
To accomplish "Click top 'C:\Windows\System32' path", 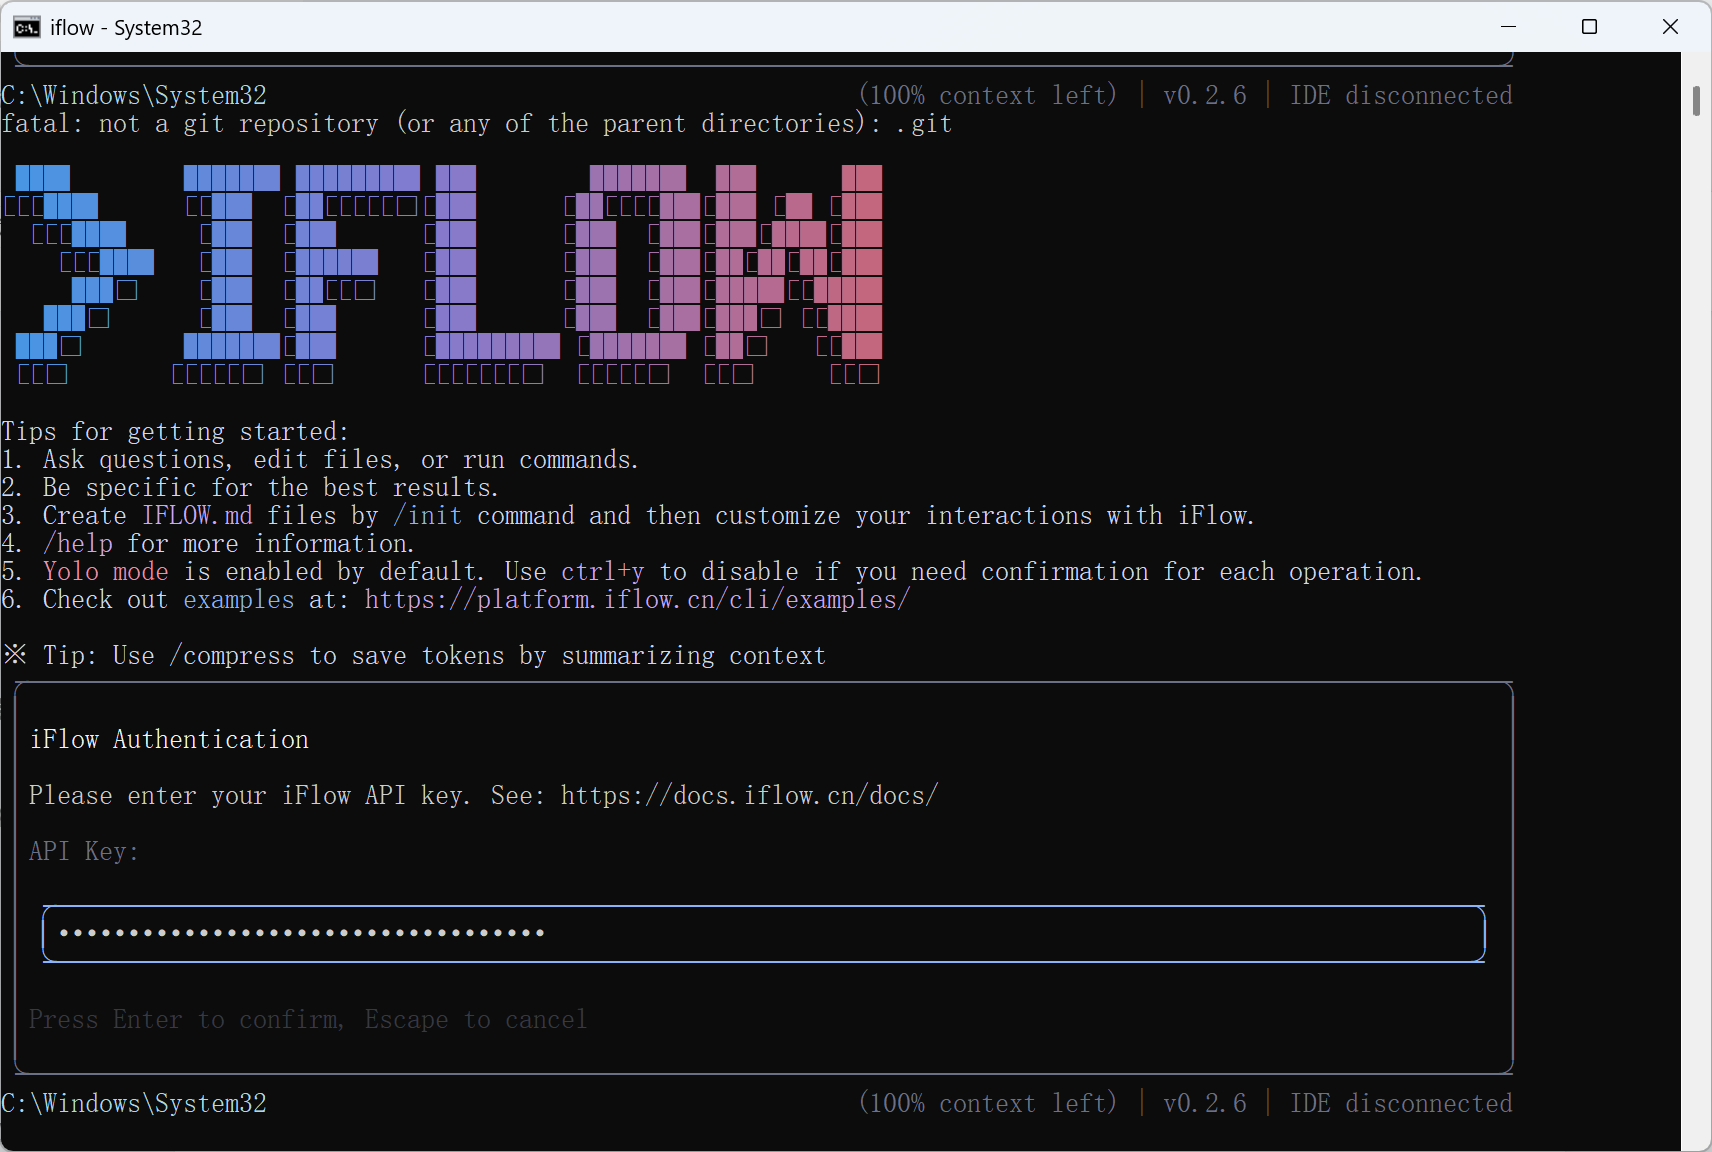I will click(134, 96).
